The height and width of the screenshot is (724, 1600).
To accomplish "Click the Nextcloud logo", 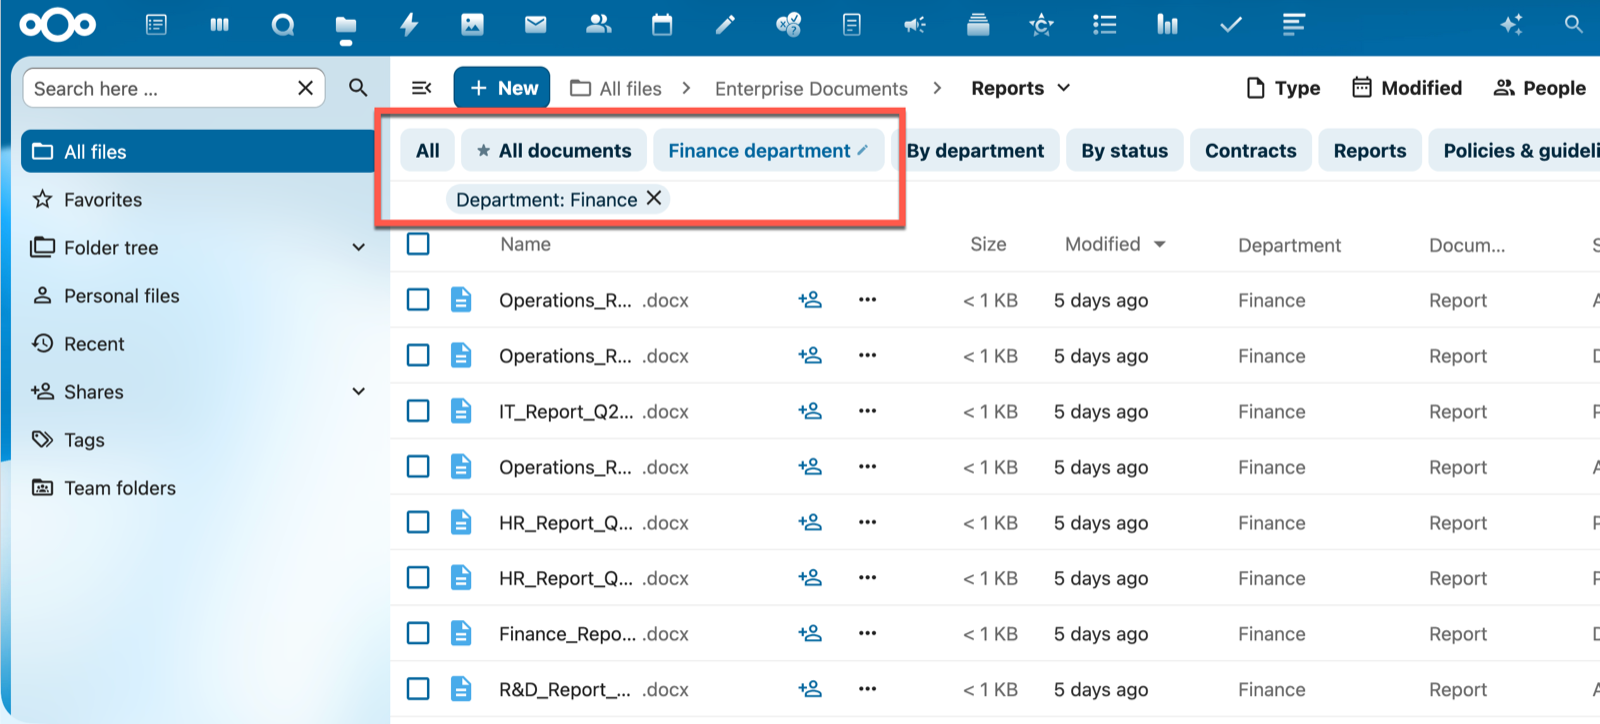I will [x=58, y=25].
